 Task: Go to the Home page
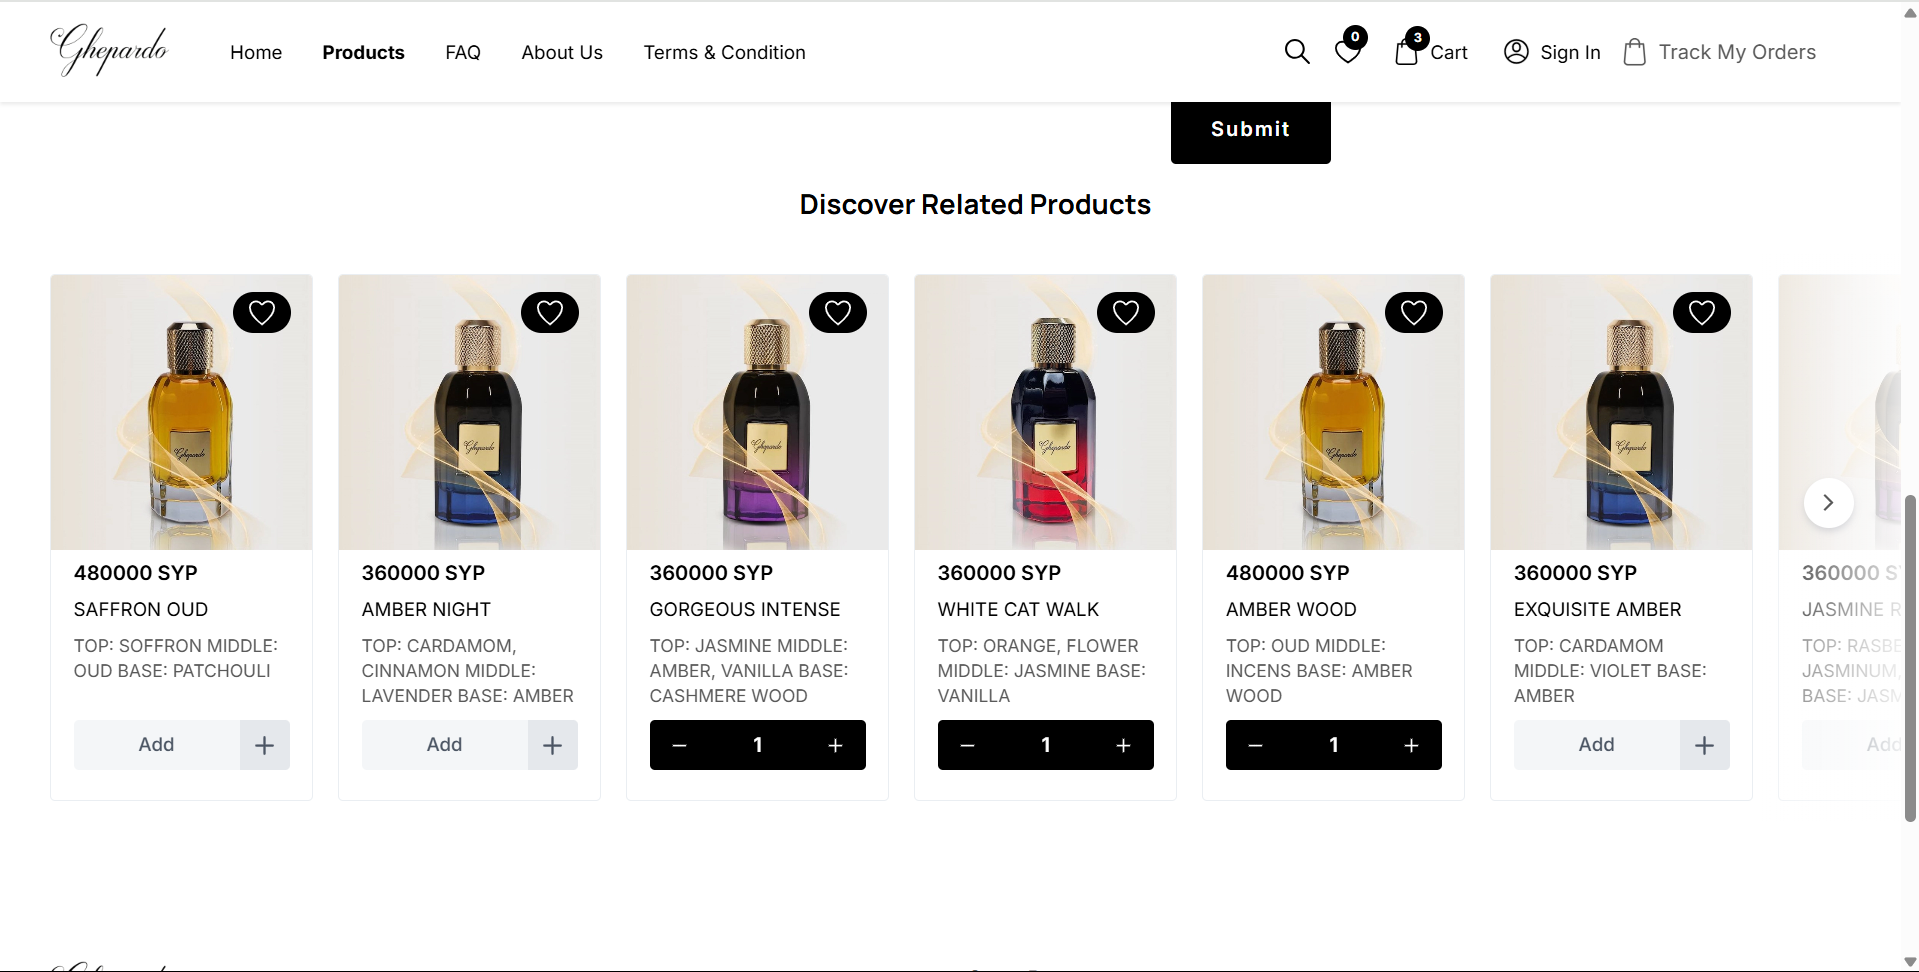click(x=256, y=52)
